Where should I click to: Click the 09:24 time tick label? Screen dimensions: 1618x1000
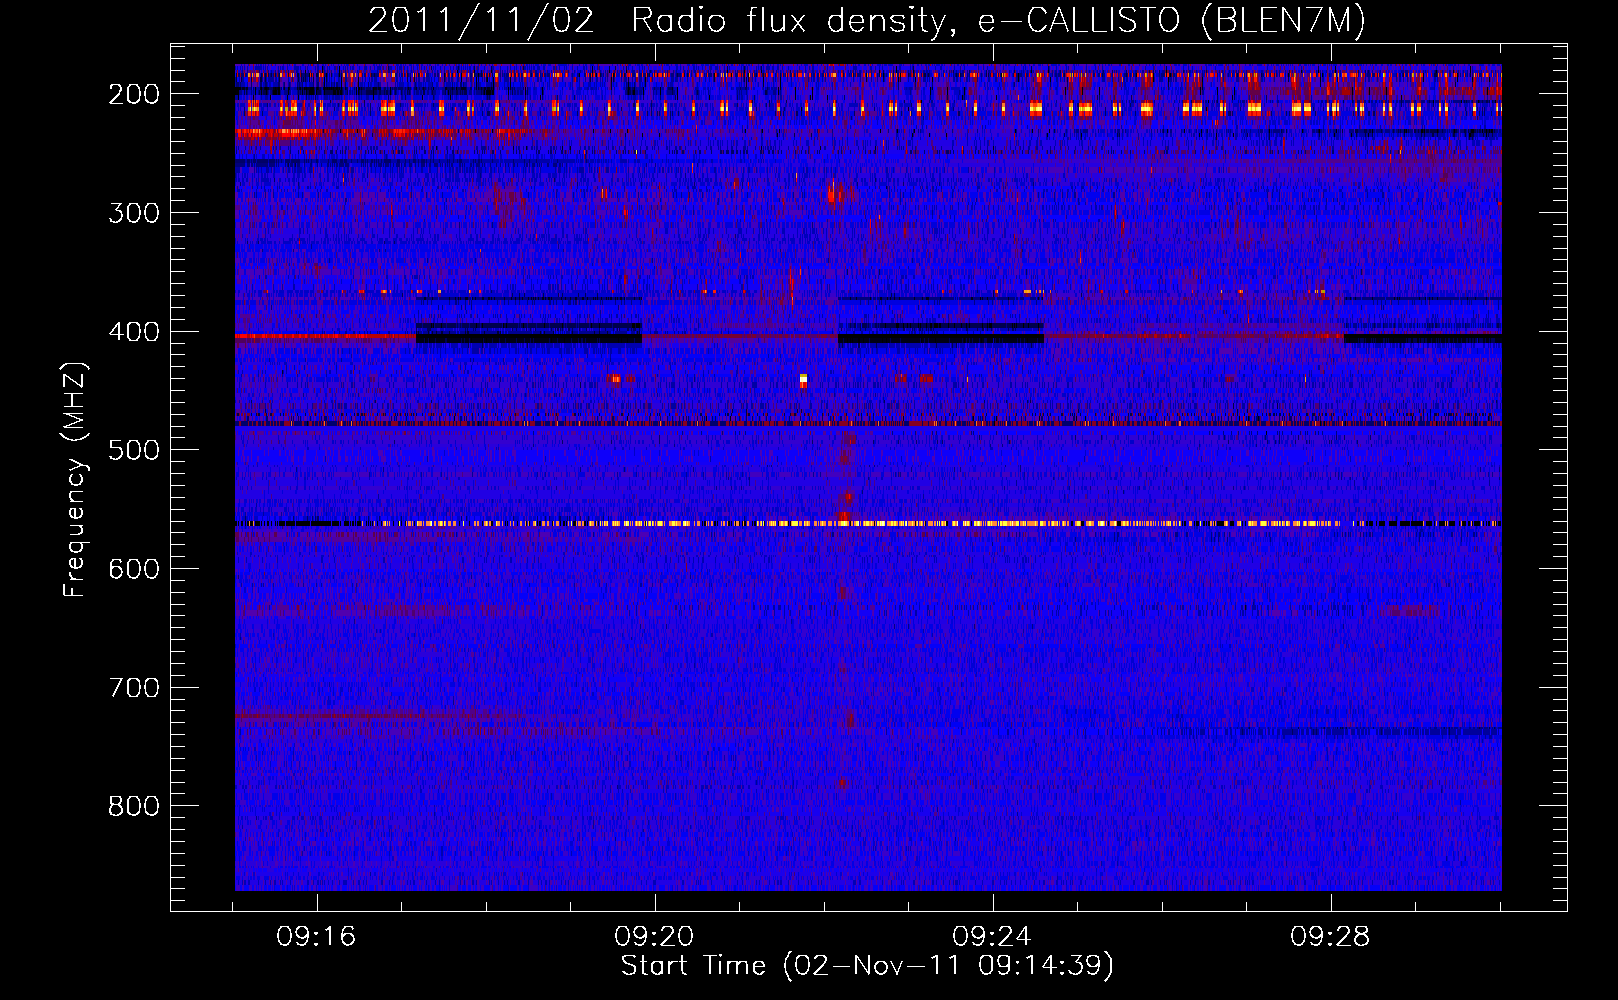[993, 937]
